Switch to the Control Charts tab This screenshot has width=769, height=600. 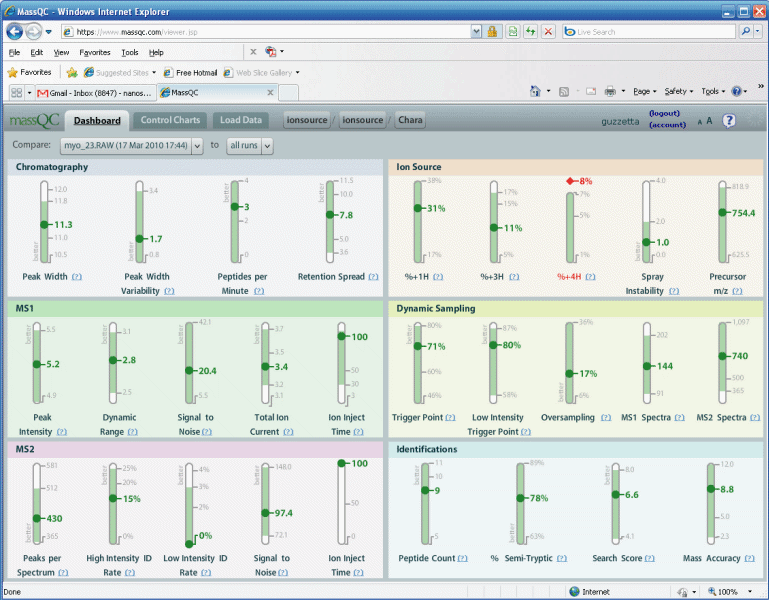coord(170,120)
